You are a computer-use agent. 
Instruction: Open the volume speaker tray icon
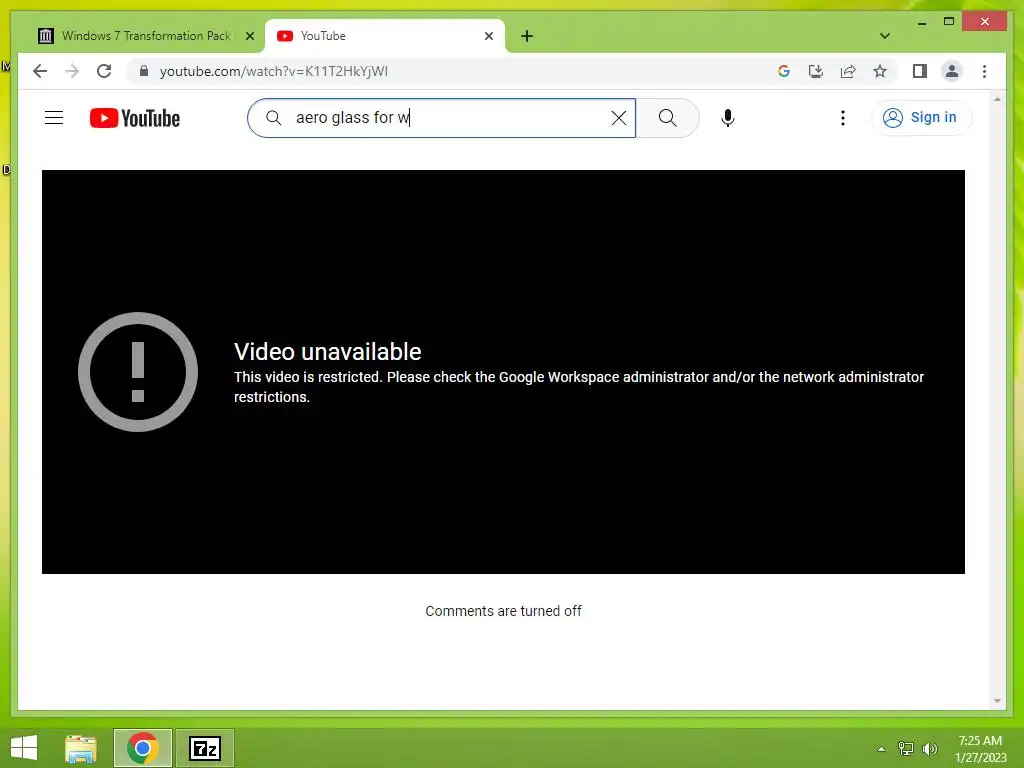click(929, 749)
